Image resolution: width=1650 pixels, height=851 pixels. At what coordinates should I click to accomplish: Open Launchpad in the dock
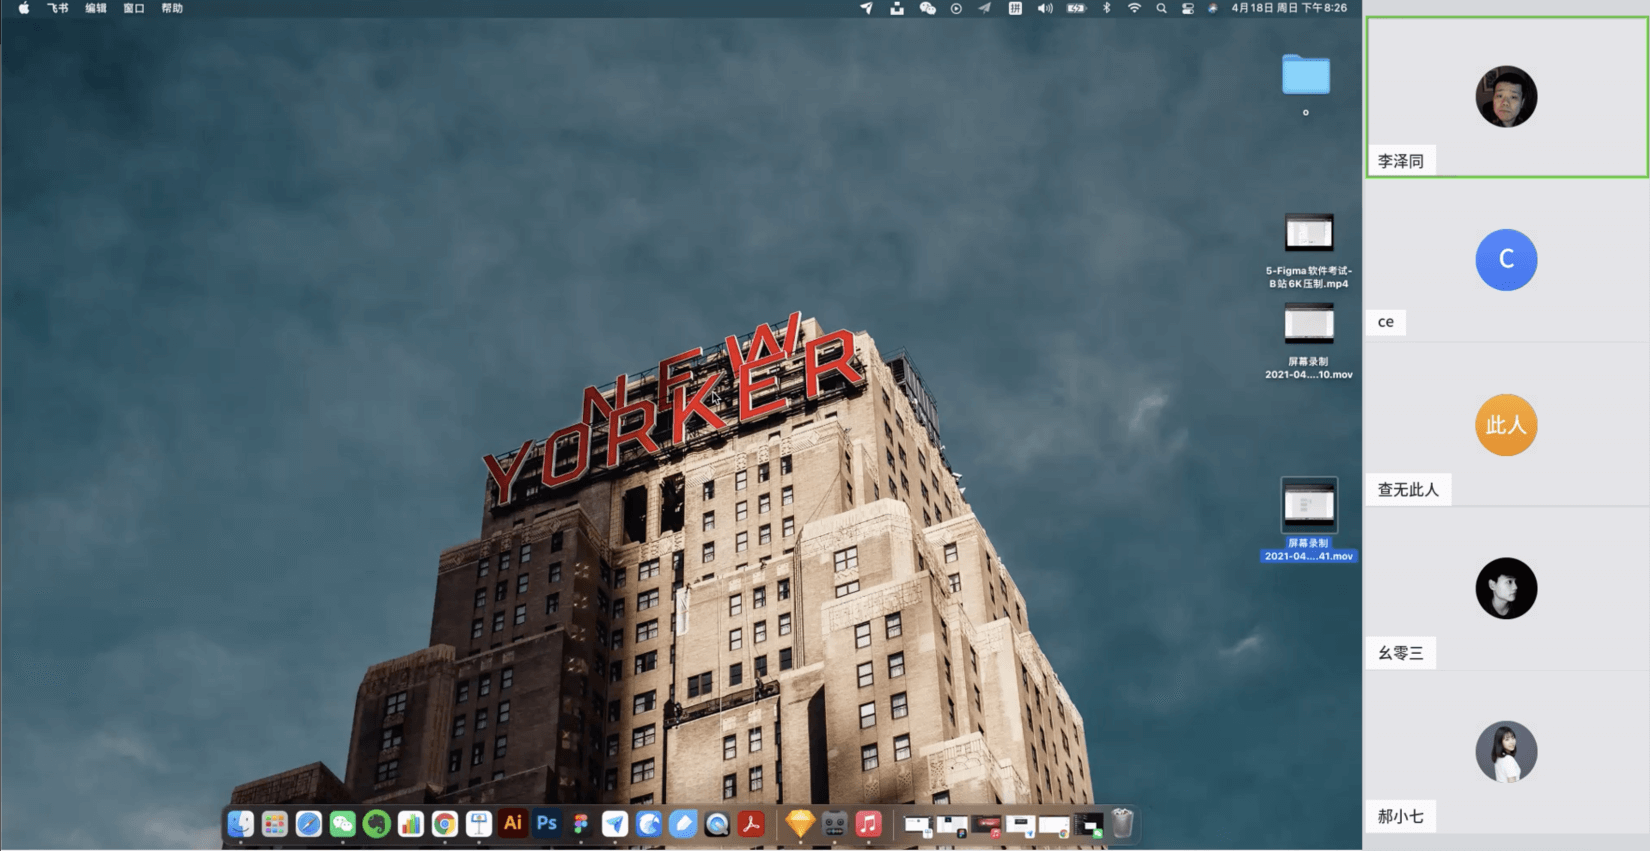[x=274, y=824]
